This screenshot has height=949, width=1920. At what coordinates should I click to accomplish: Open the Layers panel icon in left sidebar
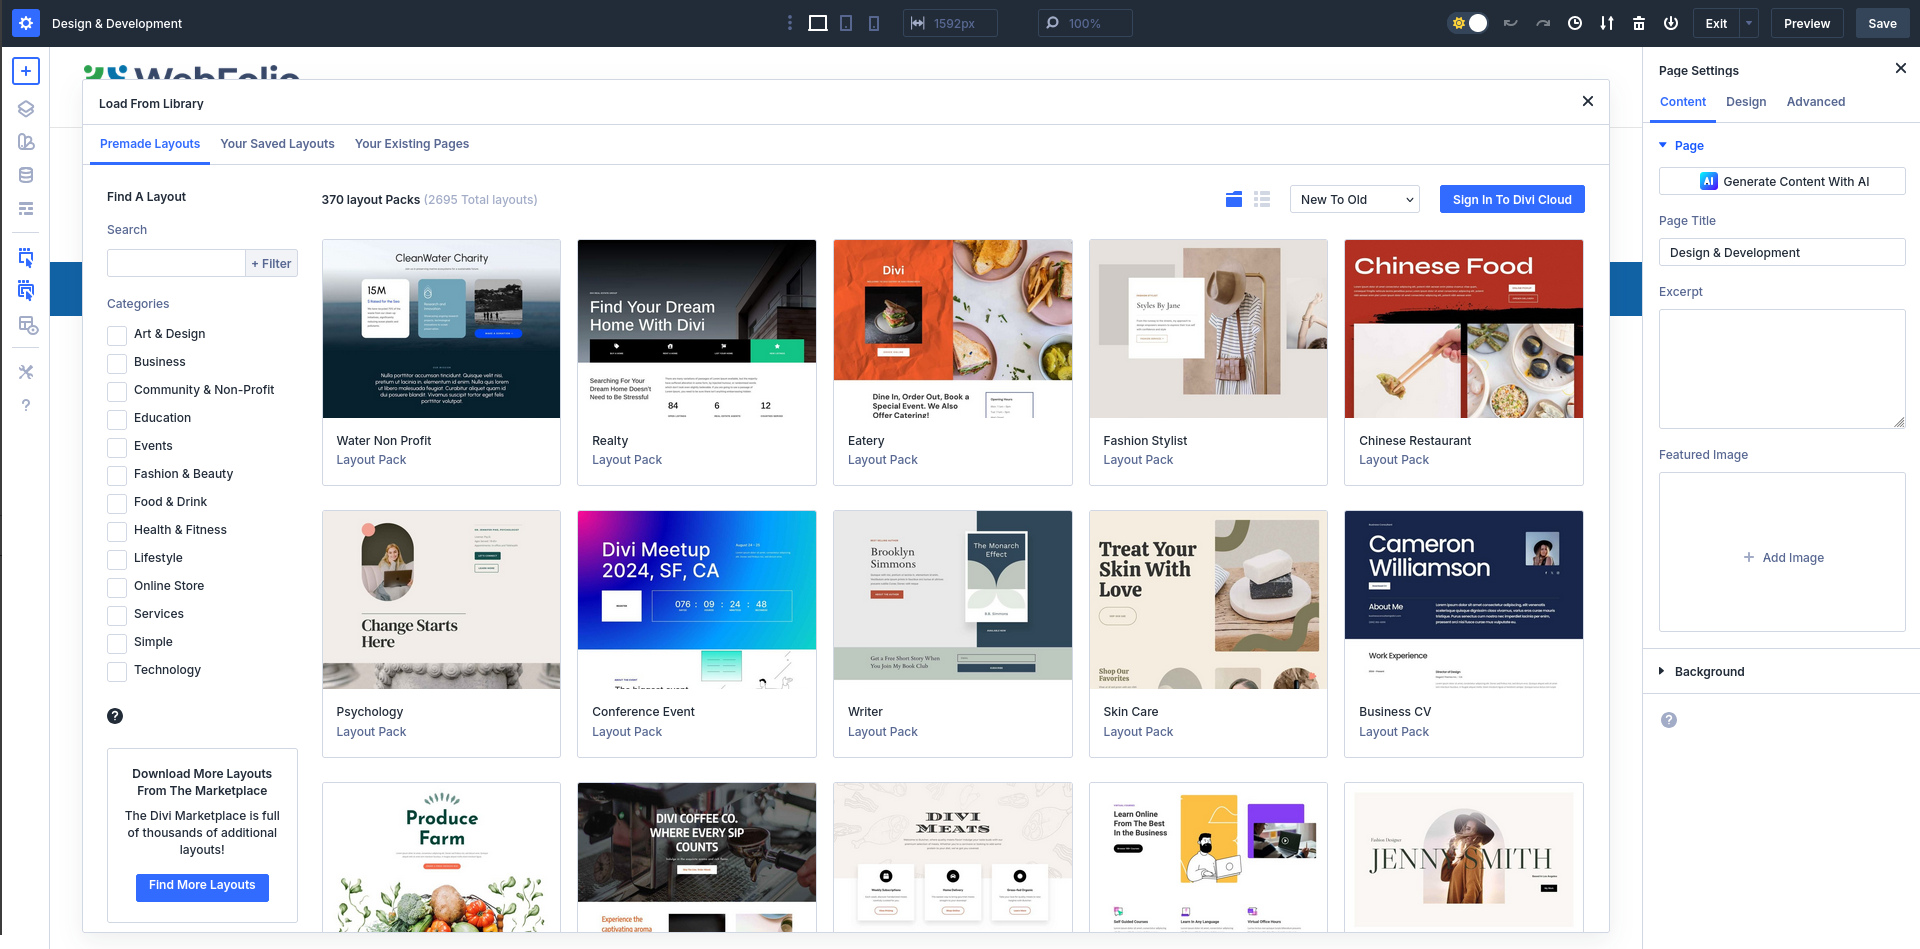26,109
